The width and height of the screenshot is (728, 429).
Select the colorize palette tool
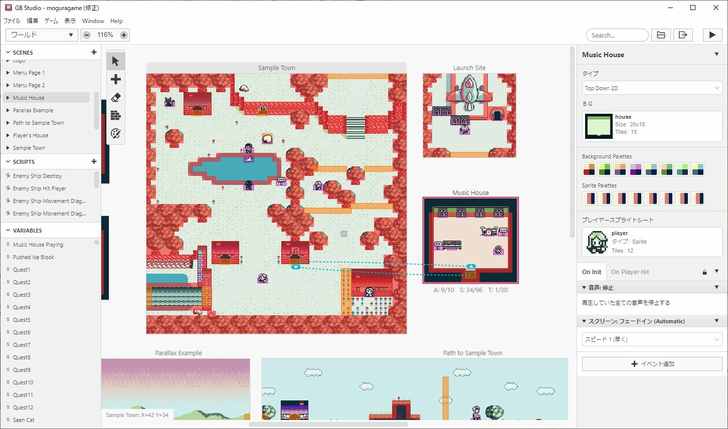(x=116, y=133)
